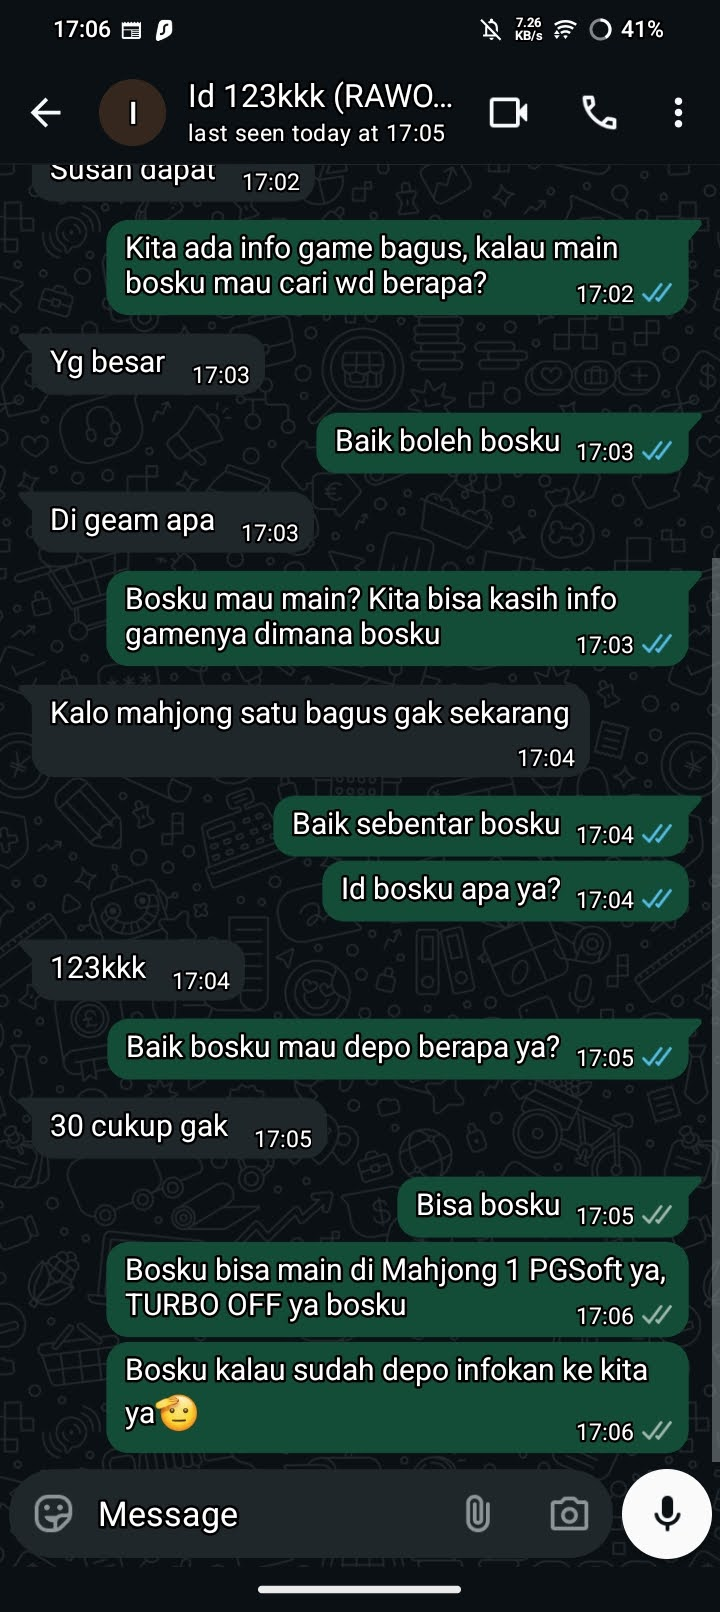The width and height of the screenshot is (720, 1612).
Task: Select the '123kkk' received message
Action: (x=139, y=970)
